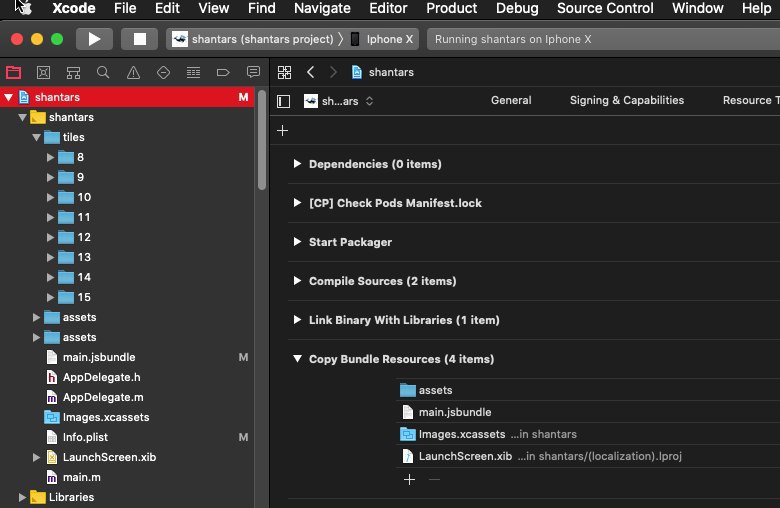Open the Source Control menu

(605, 8)
